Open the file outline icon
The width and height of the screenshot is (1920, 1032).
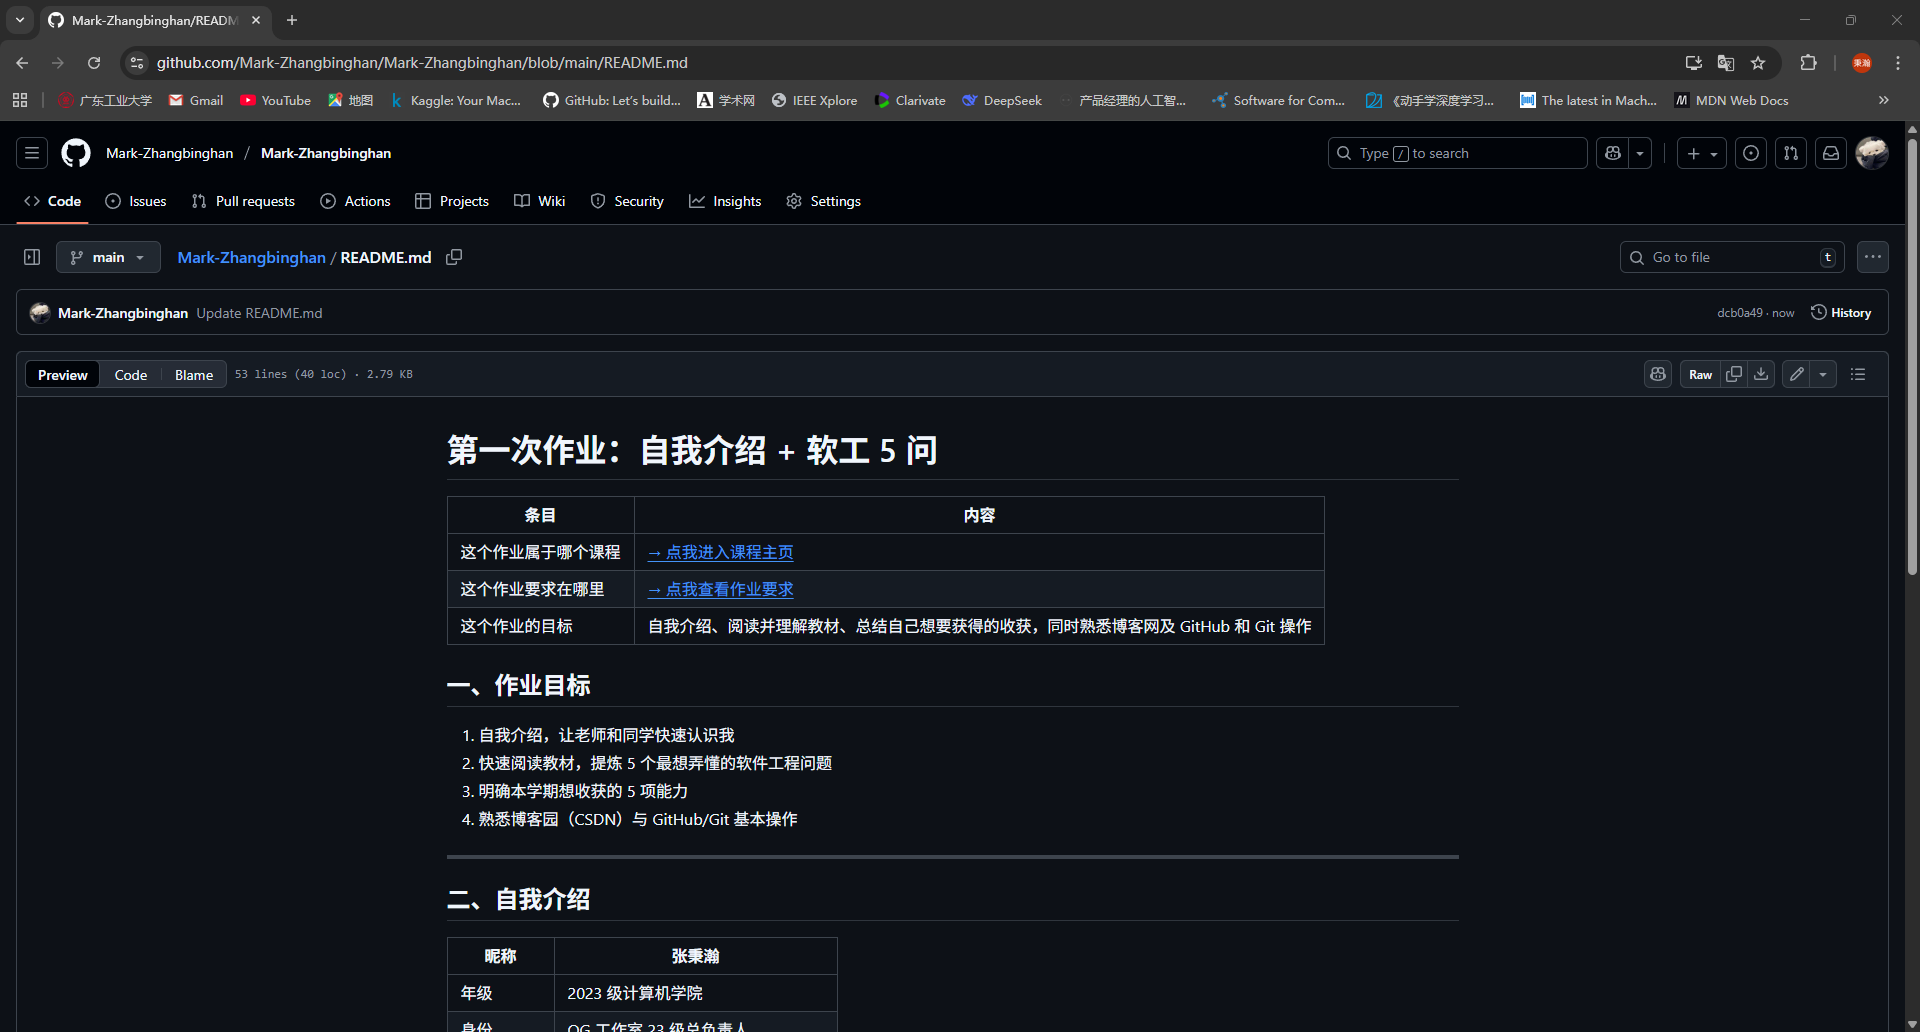[x=1858, y=374]
